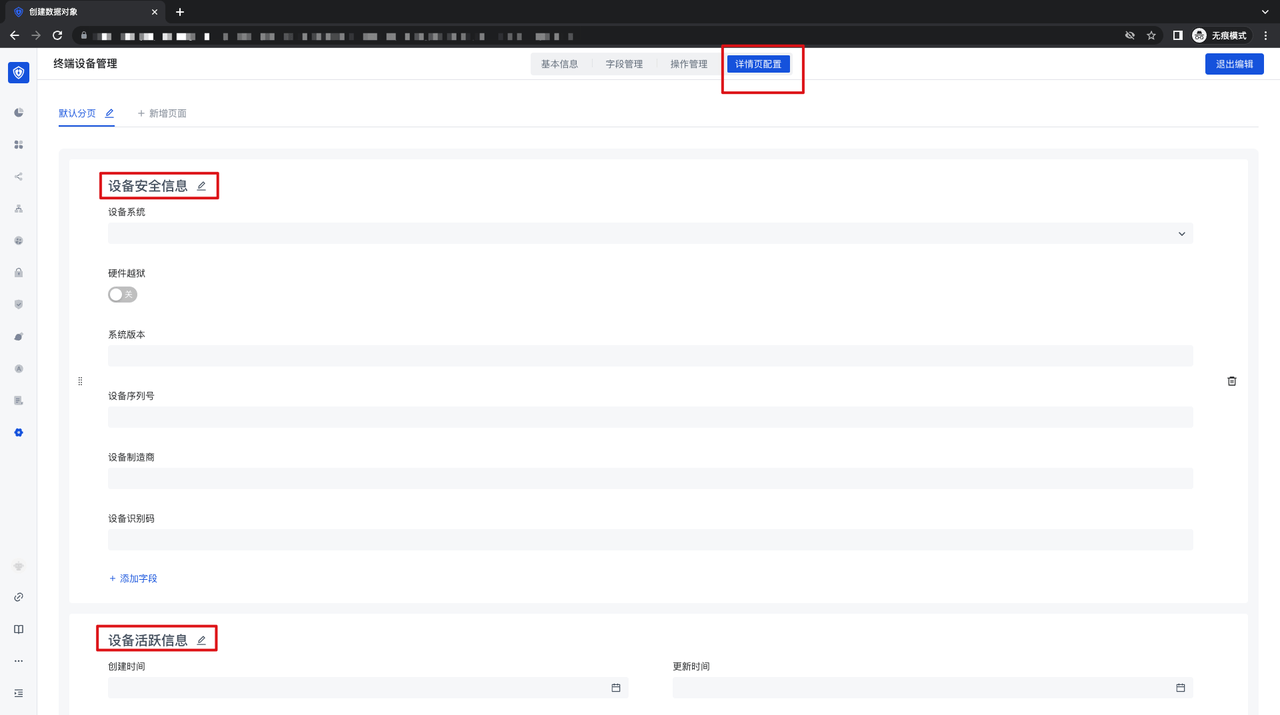Viewport: 1280px width, 715px height.
Task: Click the pencil icon next to 默认分页
Action: point(110,114)
